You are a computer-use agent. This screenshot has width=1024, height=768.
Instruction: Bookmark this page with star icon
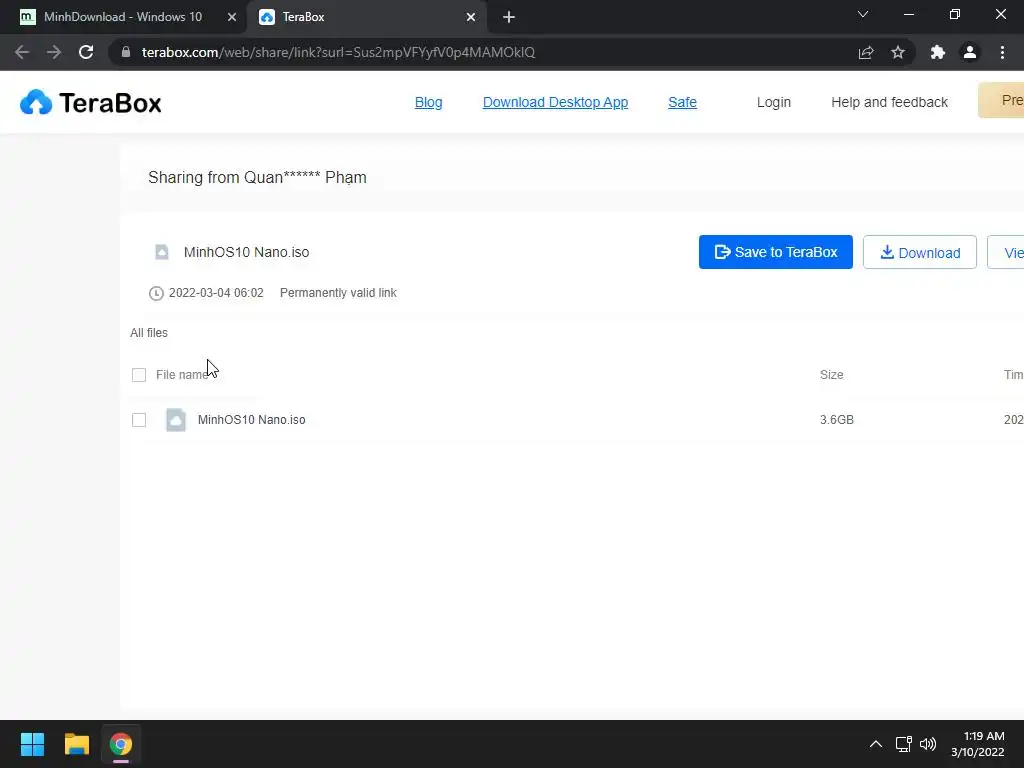coord(898,52)
